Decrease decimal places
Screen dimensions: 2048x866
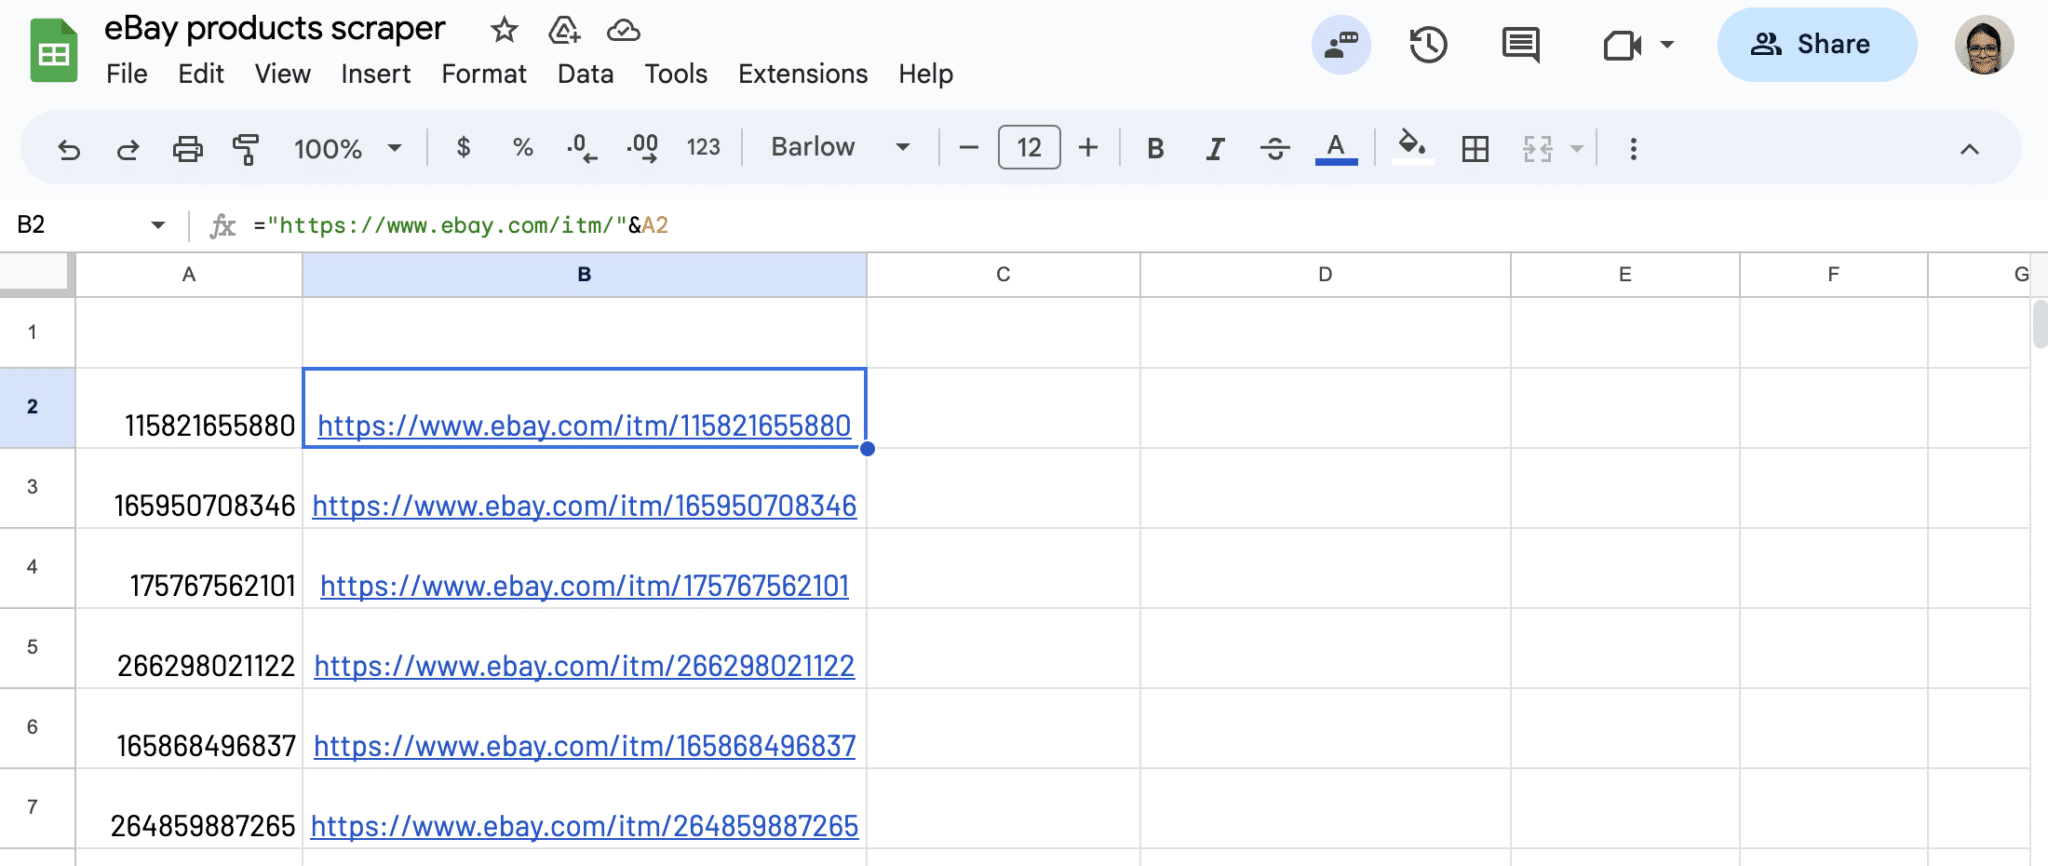click(582, 148)
